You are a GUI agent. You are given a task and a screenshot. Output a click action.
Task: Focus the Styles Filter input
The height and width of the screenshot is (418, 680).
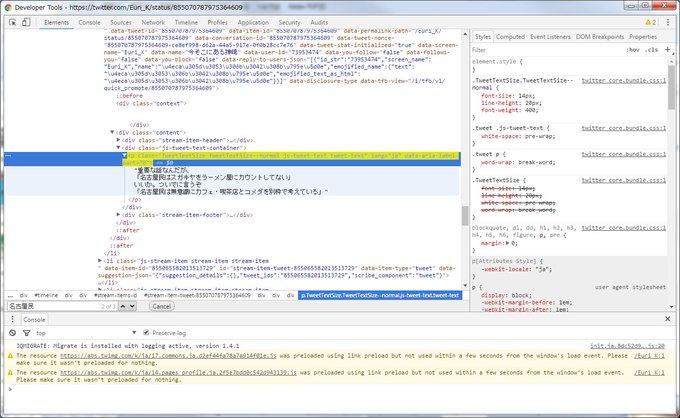[x=546, y=50]
